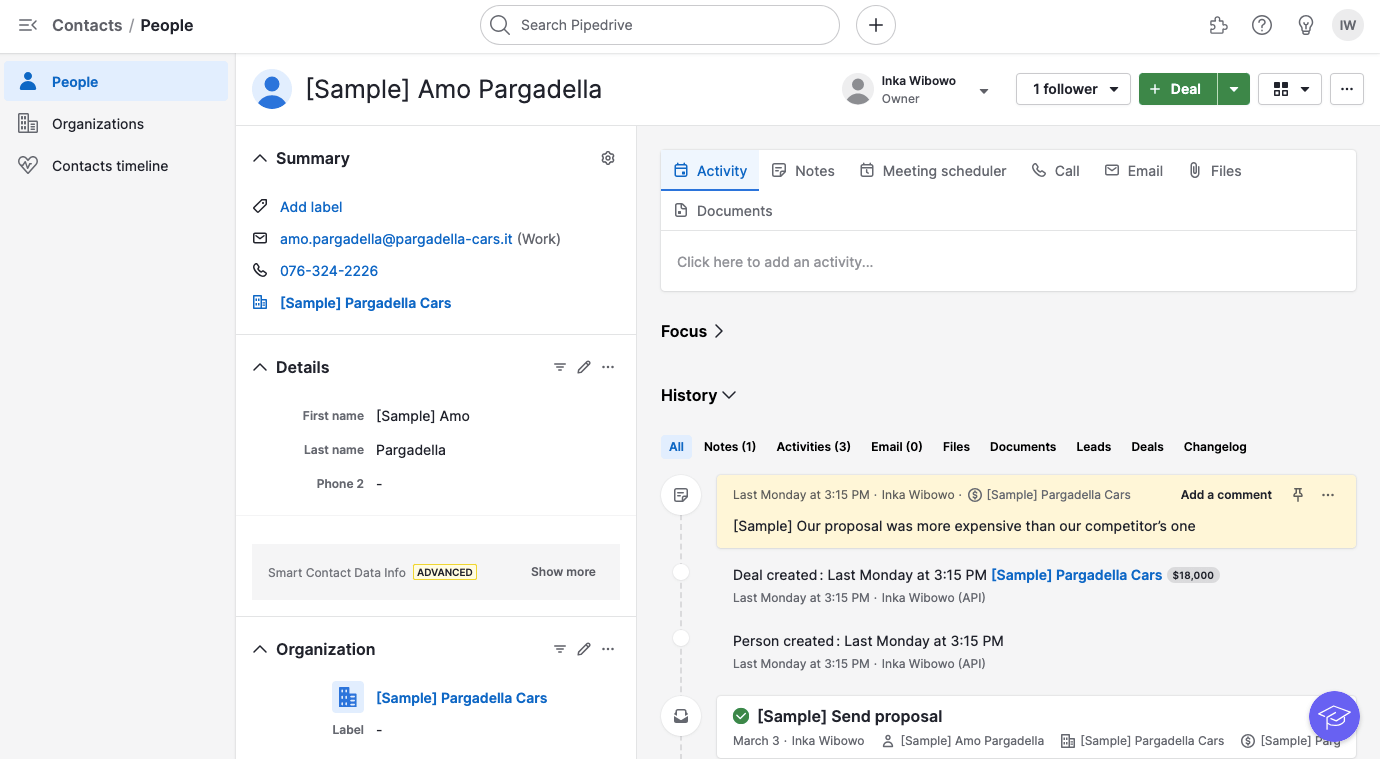
Task: Edit Details with pencil icon
Action: coord(584,367)
